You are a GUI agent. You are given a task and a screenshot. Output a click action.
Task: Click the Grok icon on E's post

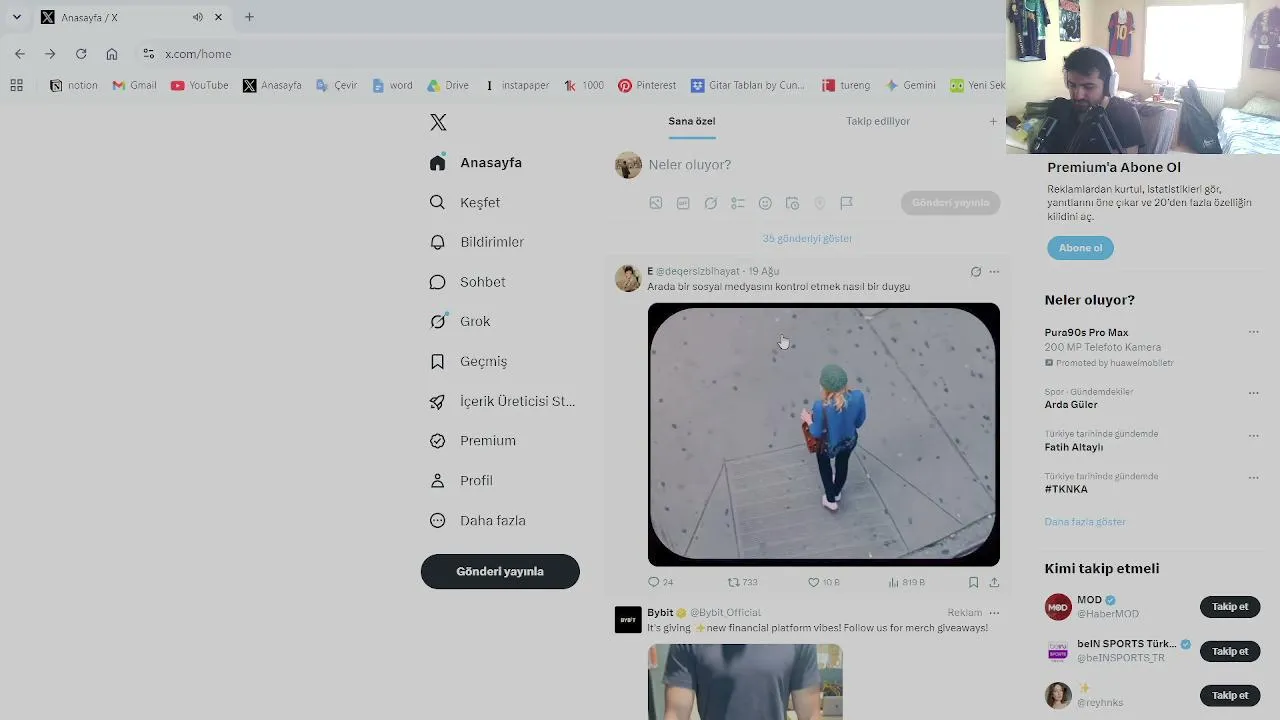(976, 271)
